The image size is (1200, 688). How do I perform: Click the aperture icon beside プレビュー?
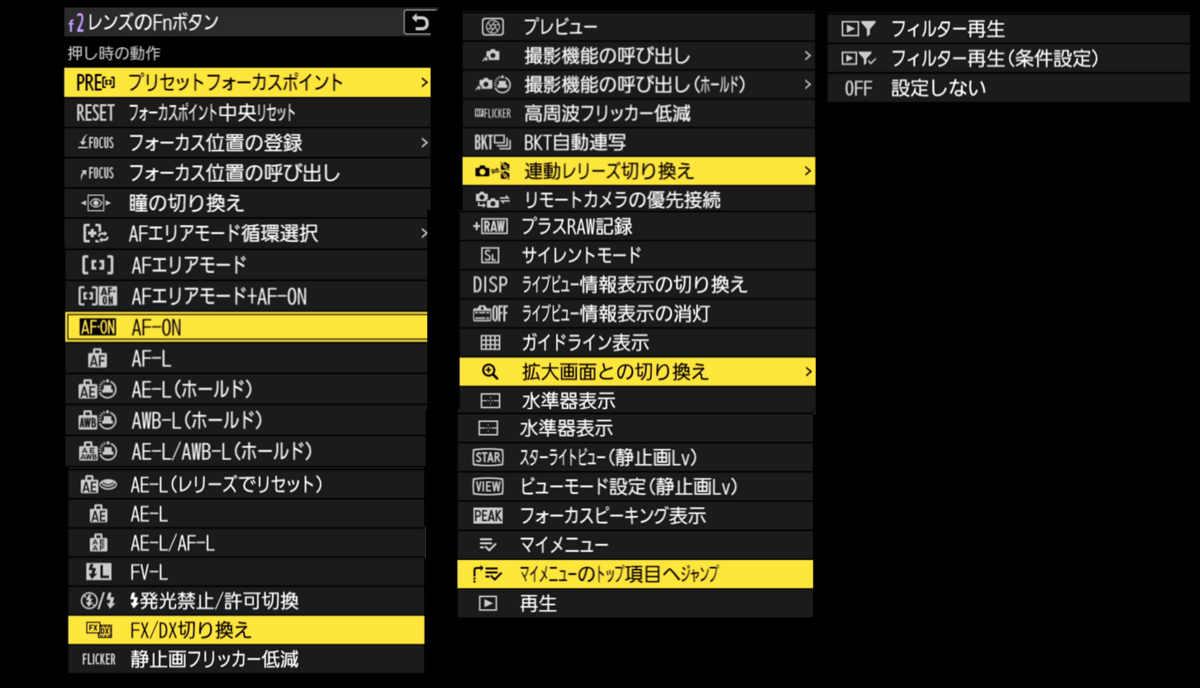click(491, 27)
